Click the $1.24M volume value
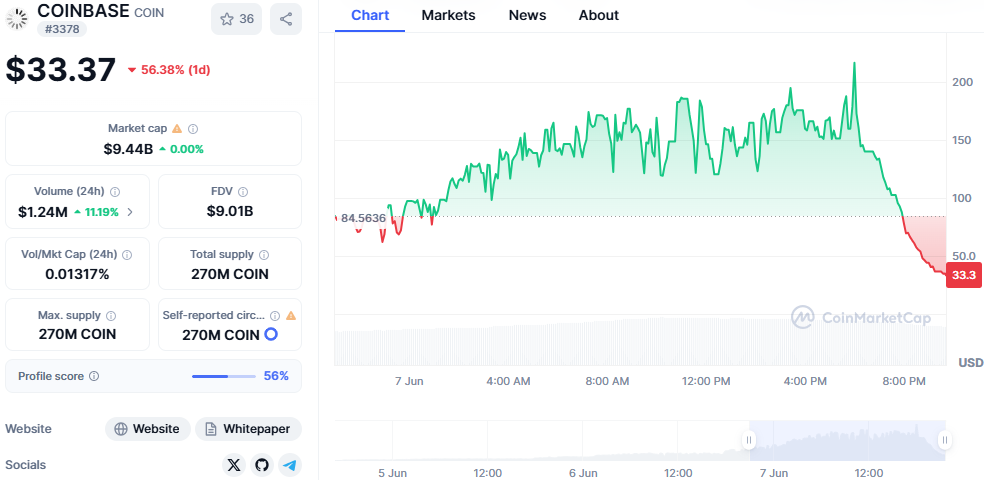The width and height of the screenshot is (984, 480). point(43,212)
